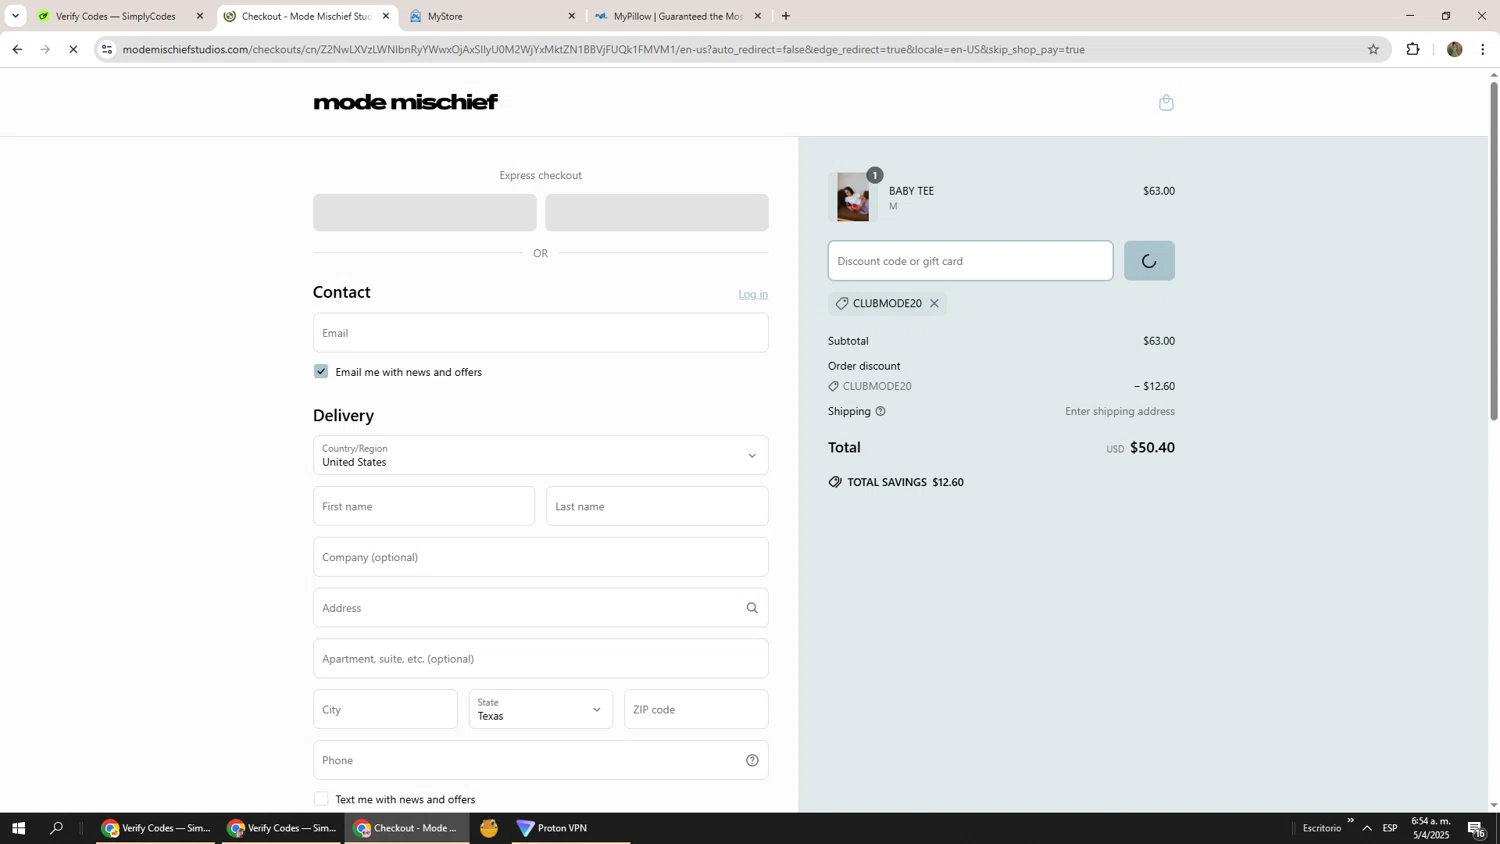Click the Address field
Viewport: 1500px width, 844px height.
541,608
